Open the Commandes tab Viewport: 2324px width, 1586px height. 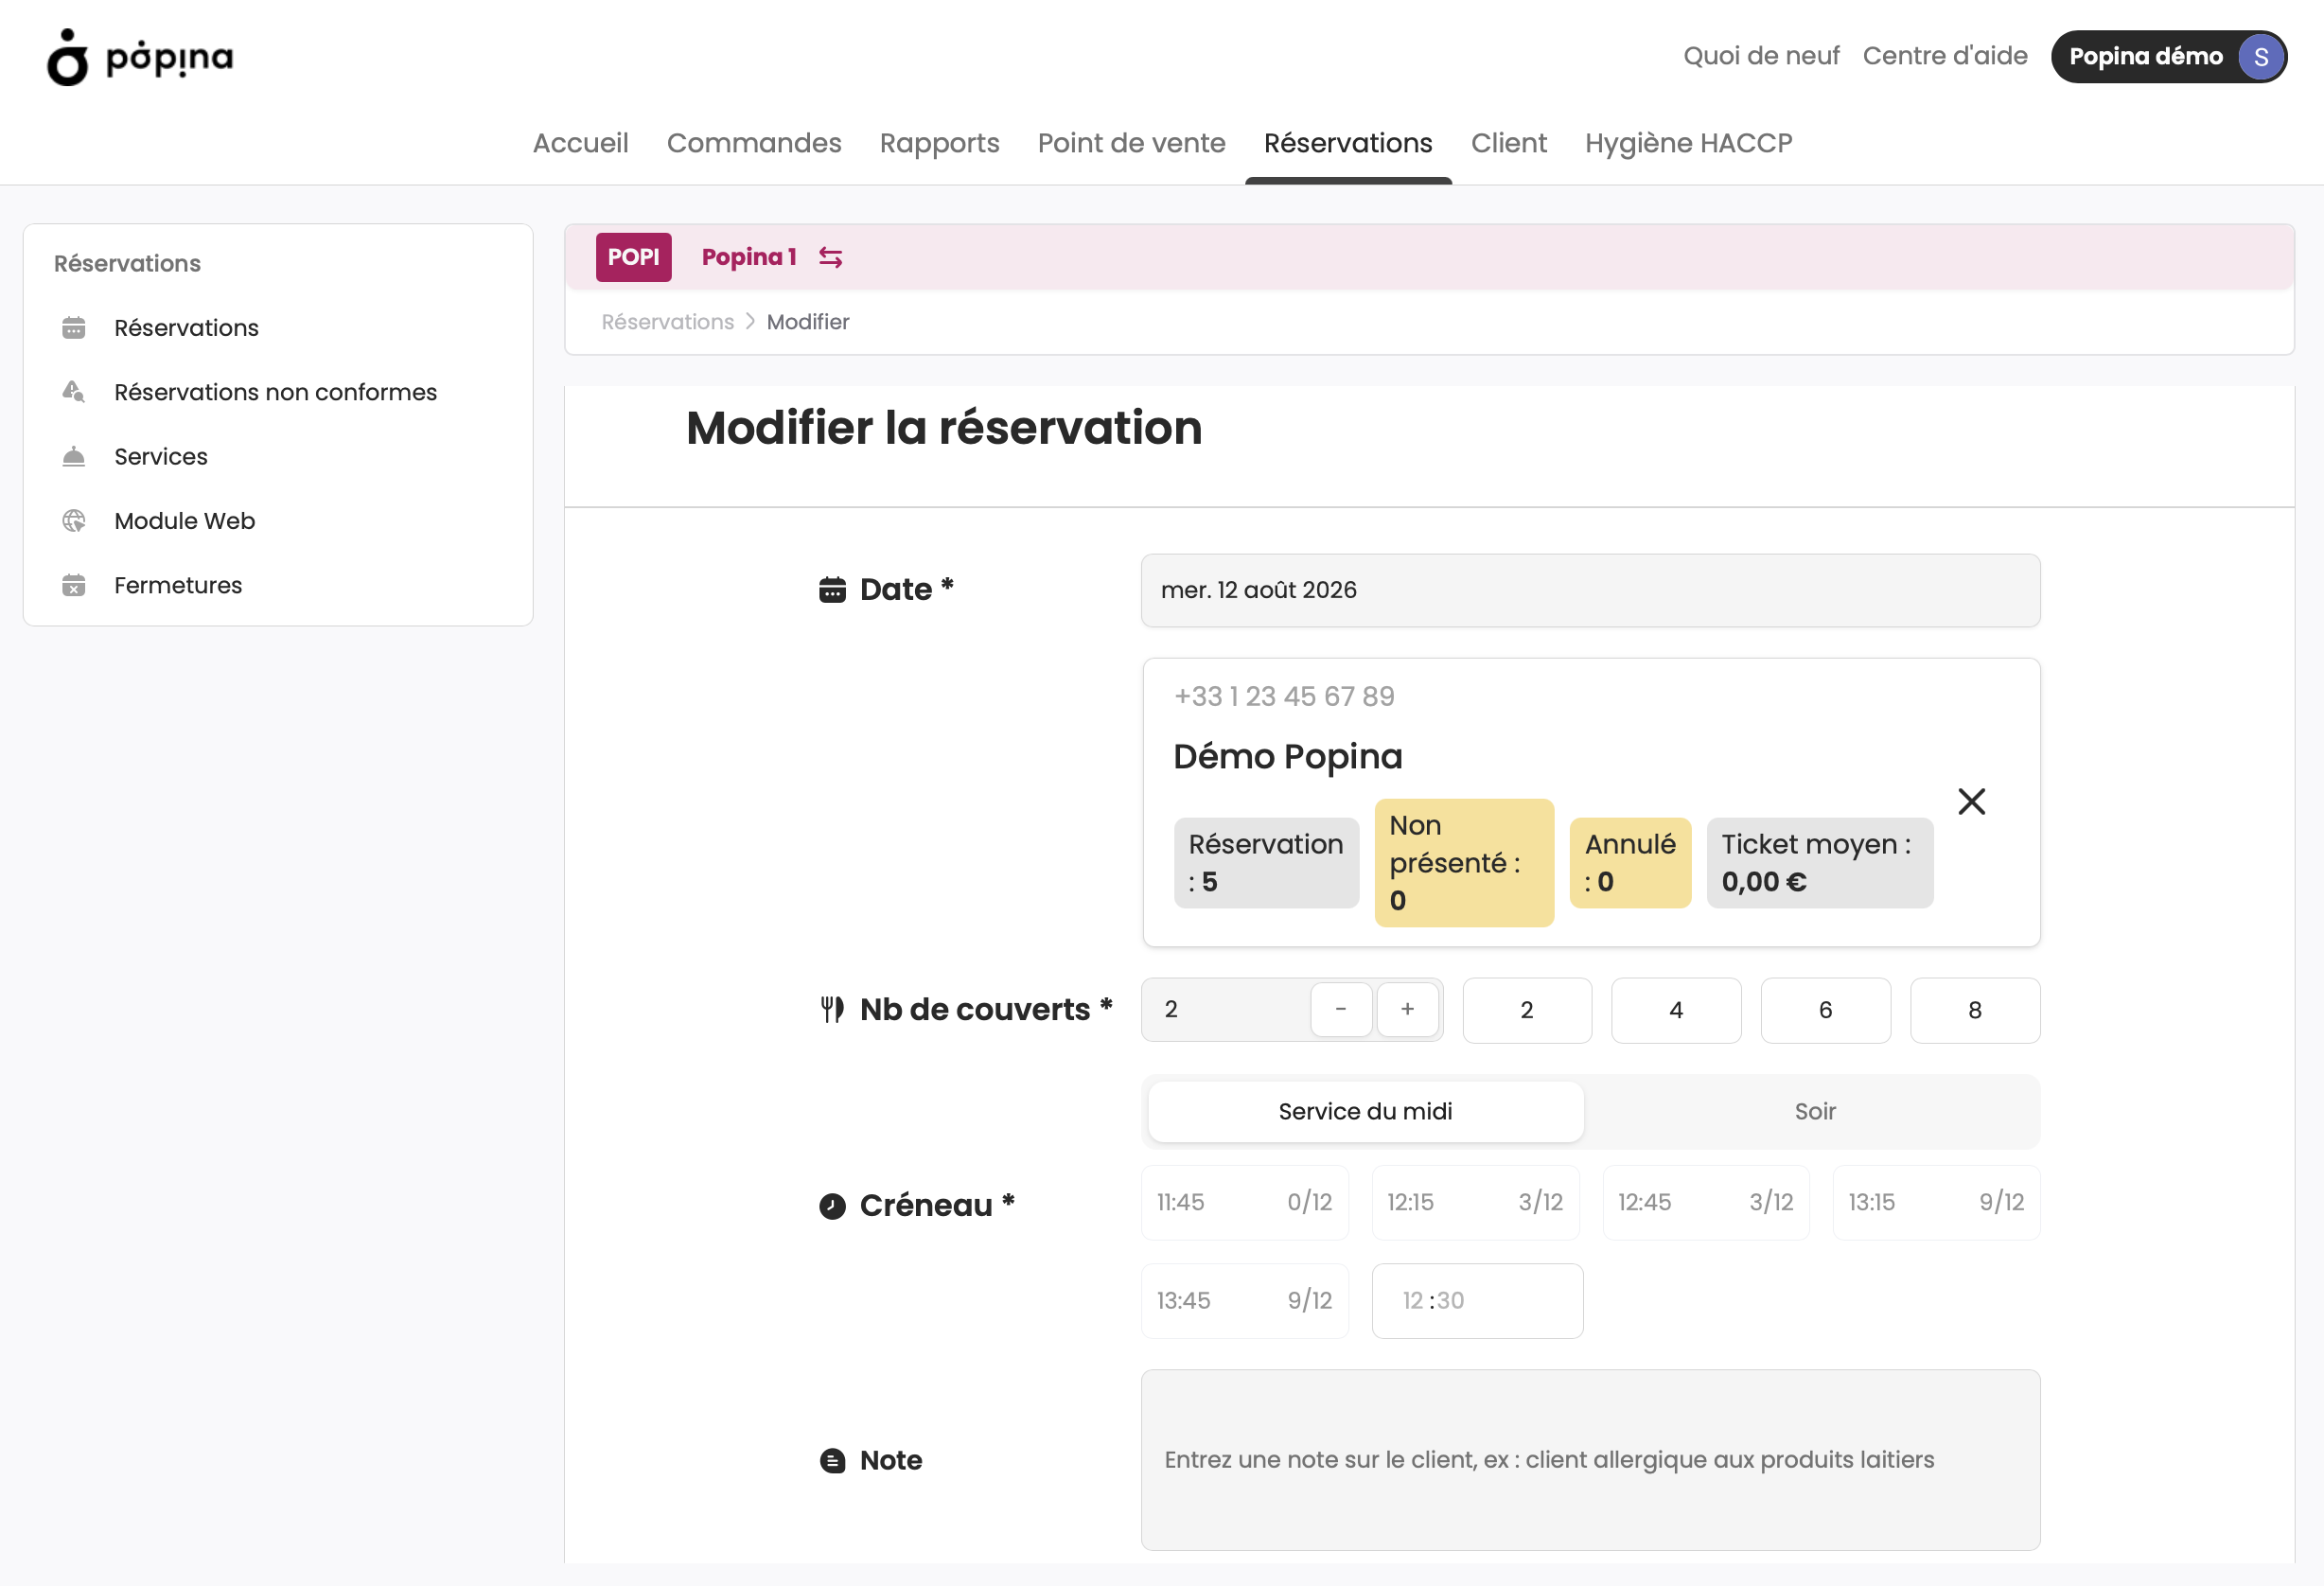click(754, 143)
